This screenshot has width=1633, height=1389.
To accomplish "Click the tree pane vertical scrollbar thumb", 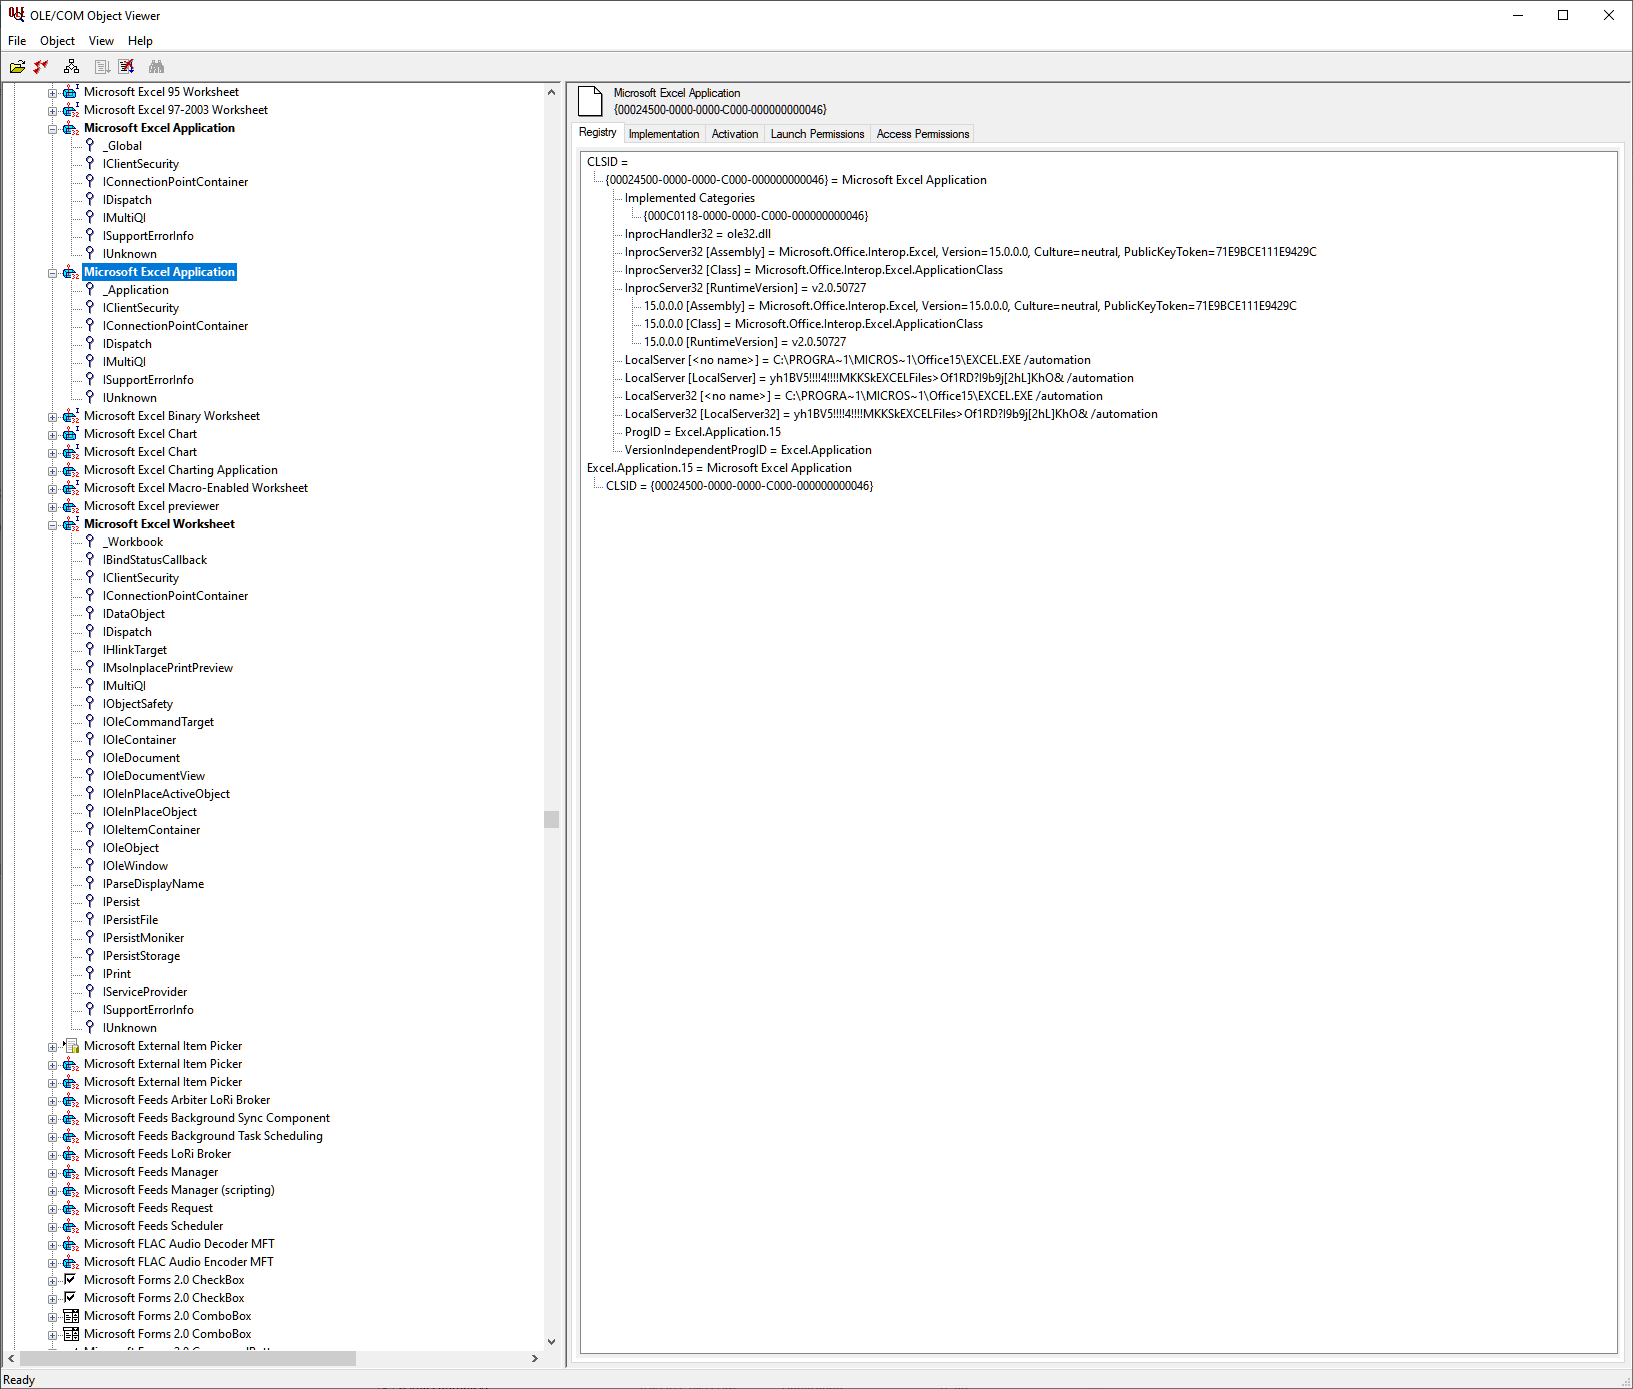I will pos(551,820).
